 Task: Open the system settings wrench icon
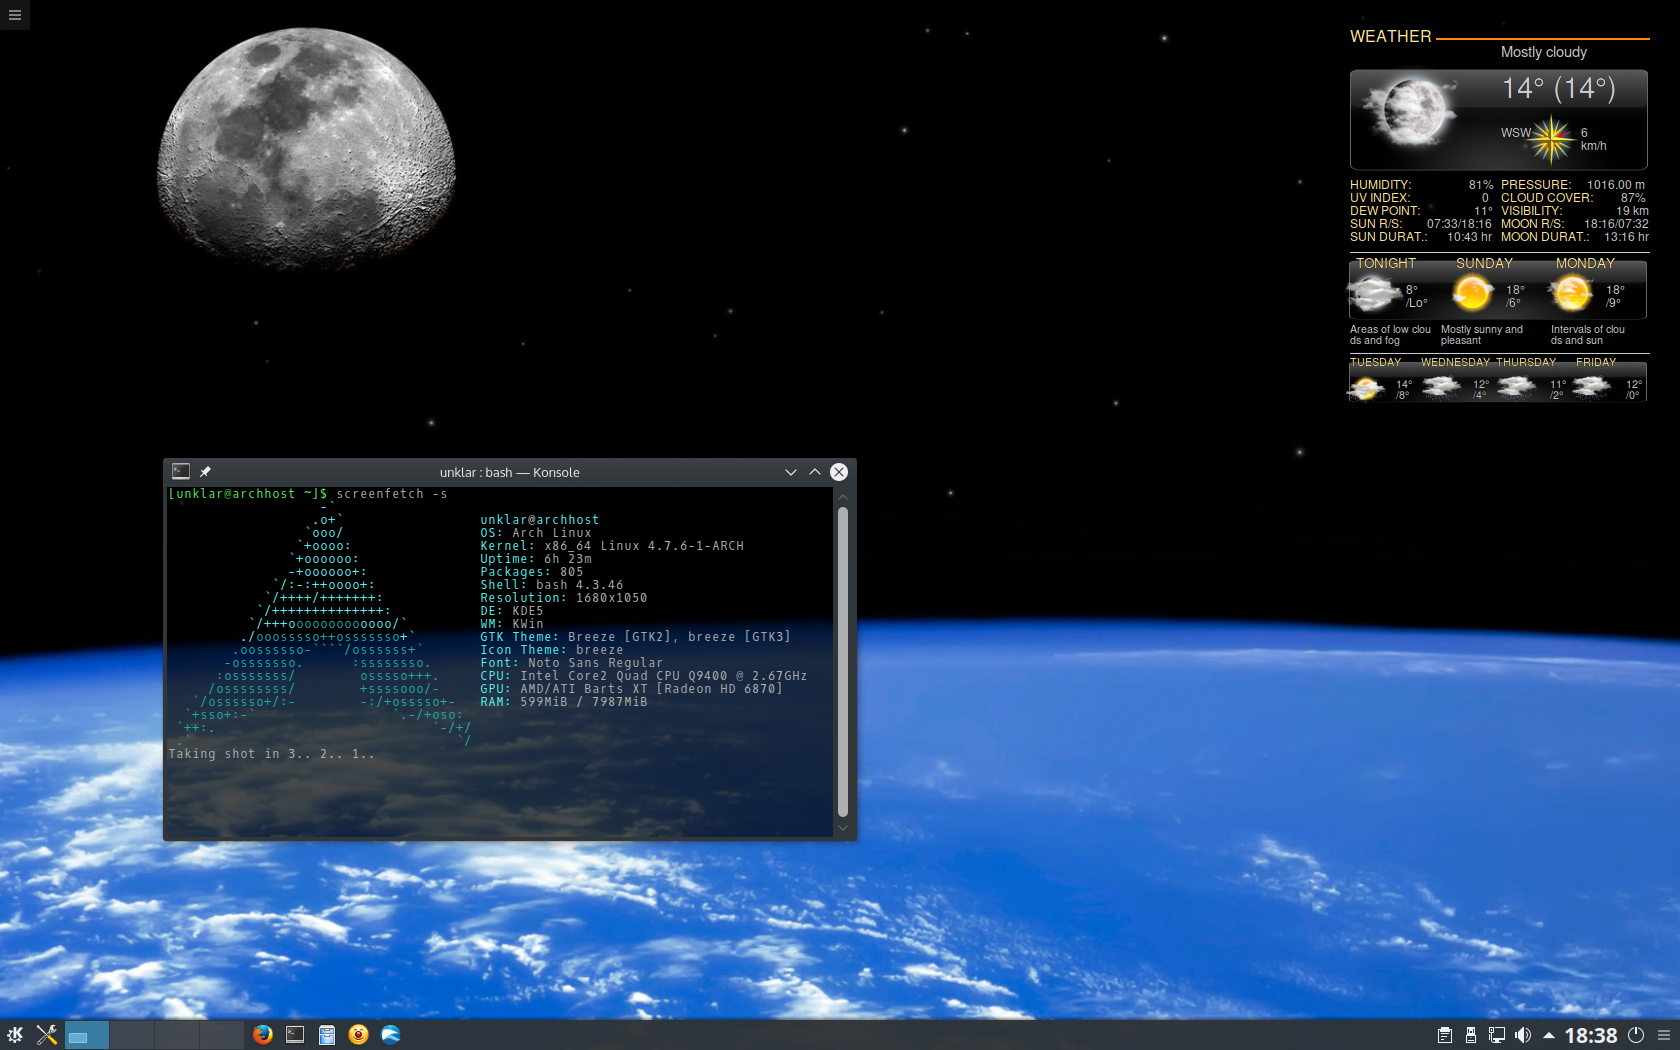click(46, 1035)
